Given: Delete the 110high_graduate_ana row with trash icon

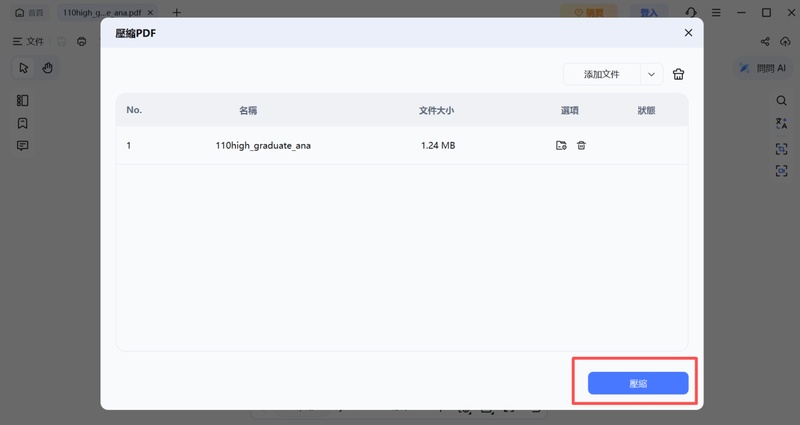Looking at the screenshot, I should [582, 146].
